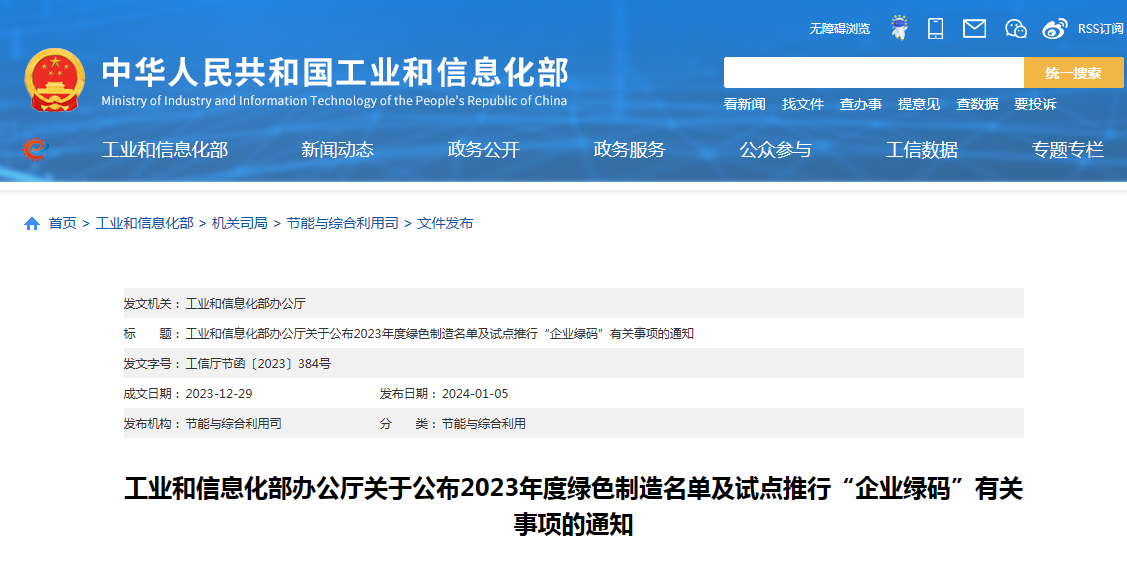Select 看新闻 quick link
Viewport: 1127px width, 580px height.
point(745,104)
